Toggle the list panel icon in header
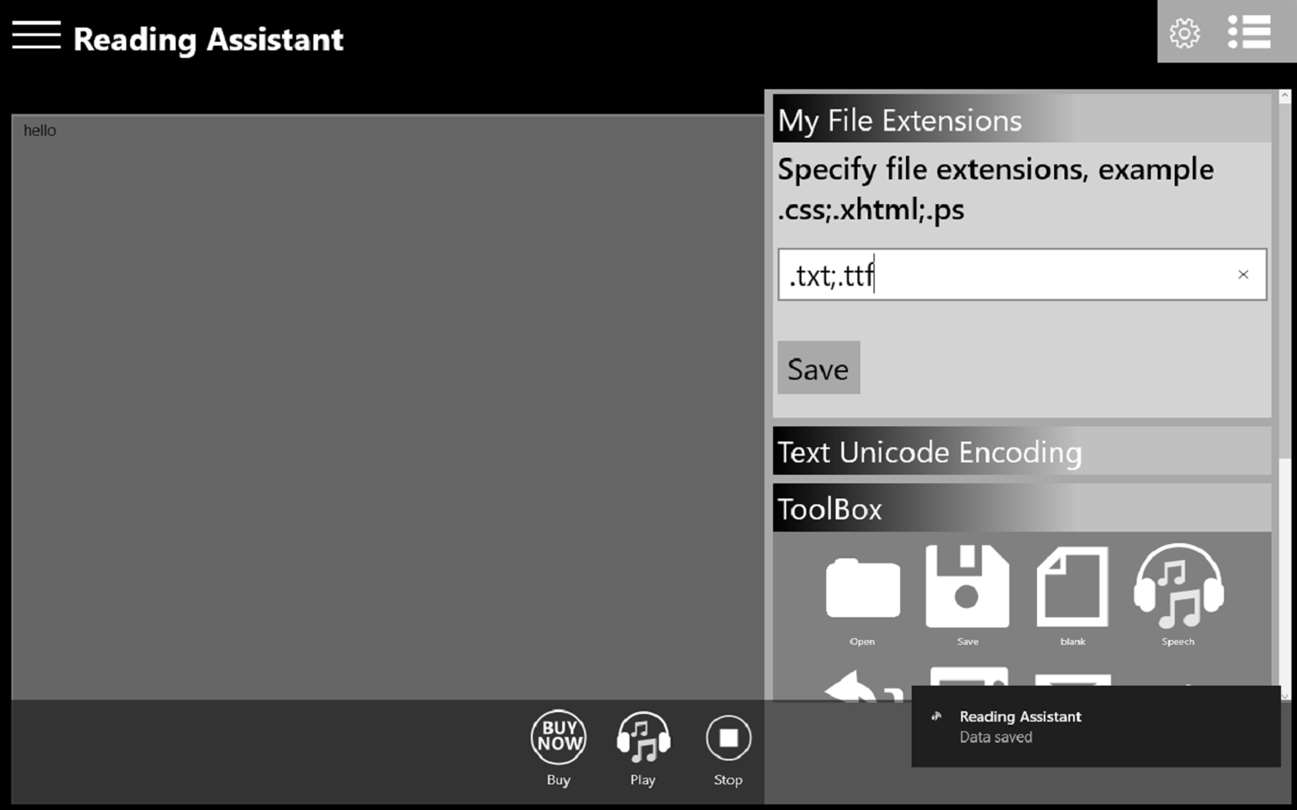This screenshot has width=1297, height=810. tap(1249, 32)
